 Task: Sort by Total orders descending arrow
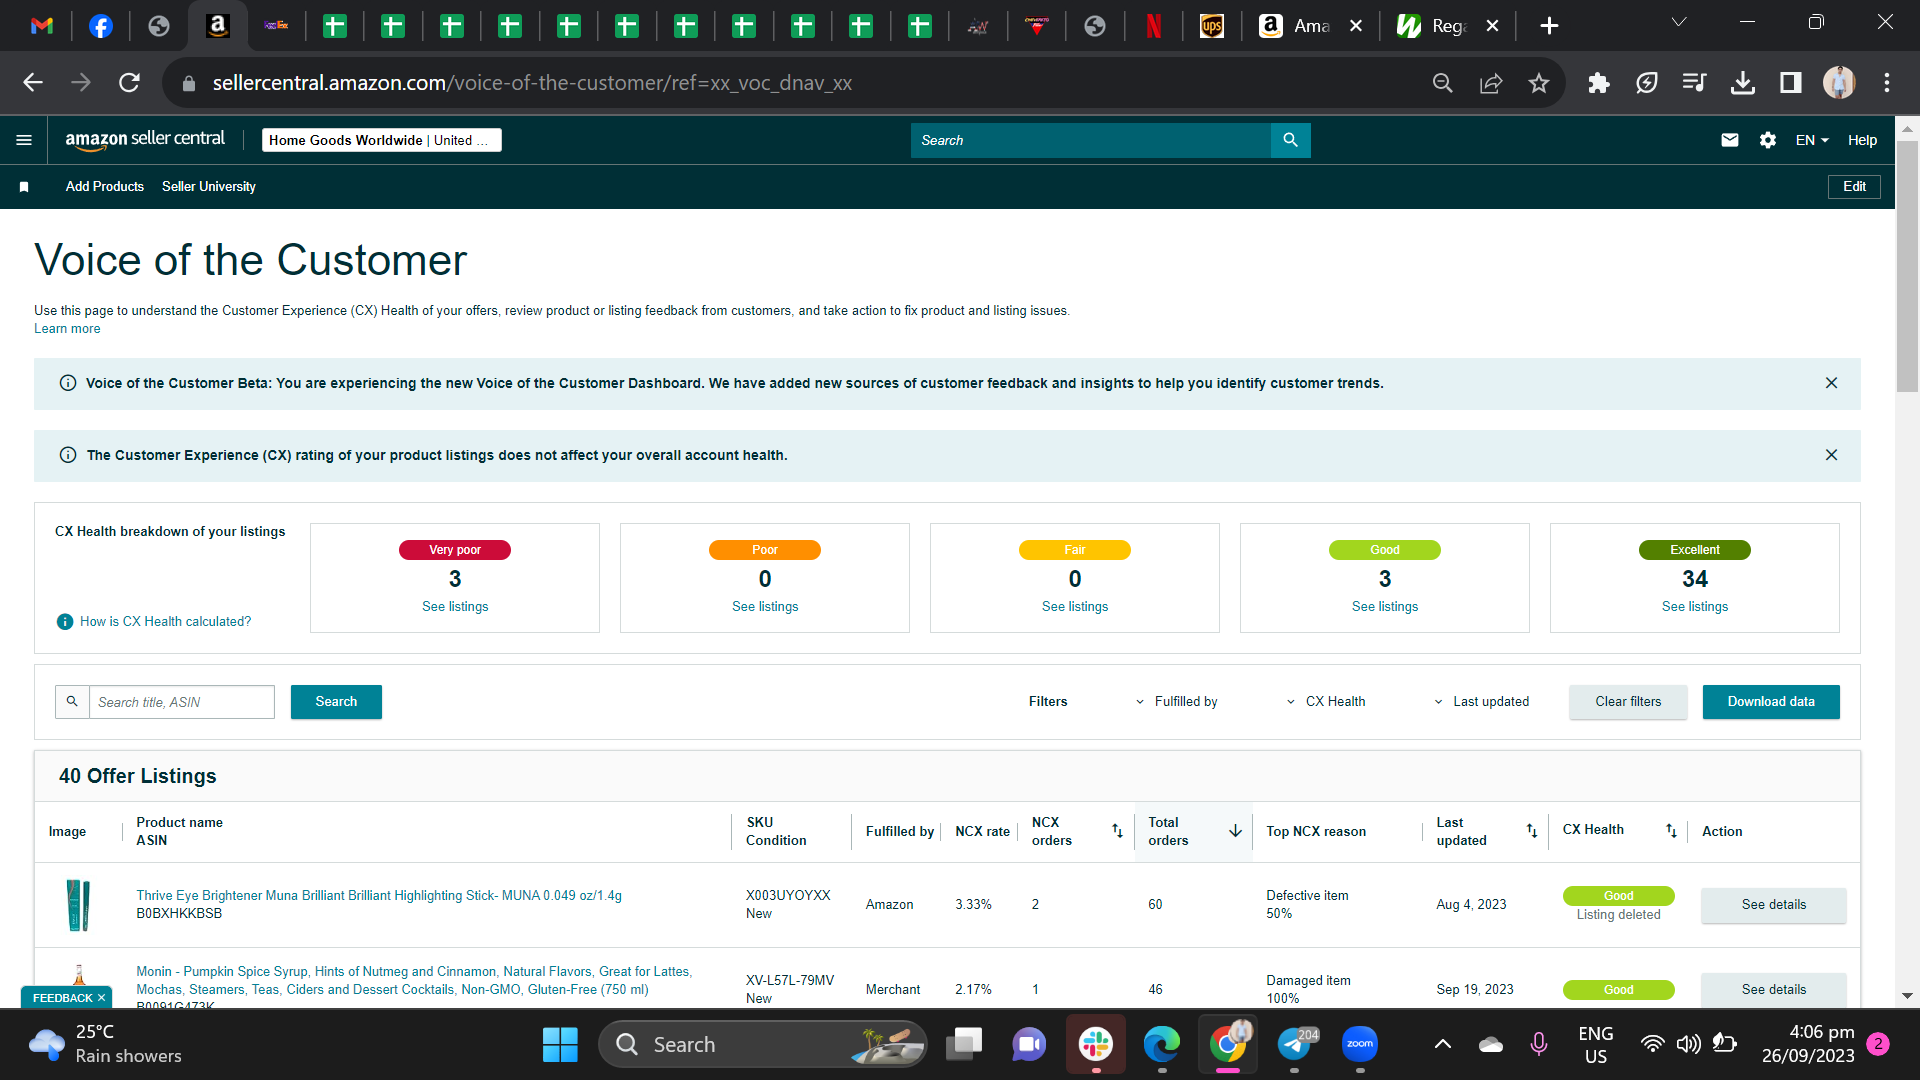1235,831
